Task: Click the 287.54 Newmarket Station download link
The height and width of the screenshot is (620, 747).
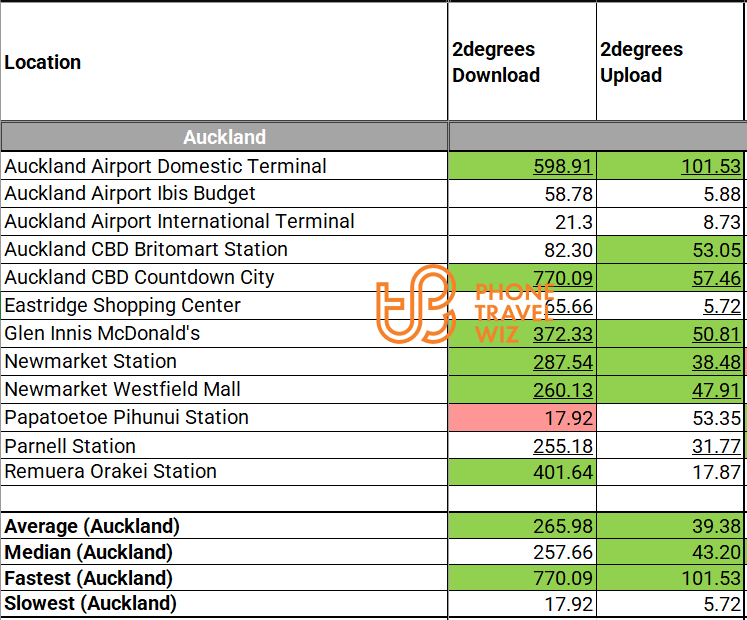Action: click(x=563, y=362)
